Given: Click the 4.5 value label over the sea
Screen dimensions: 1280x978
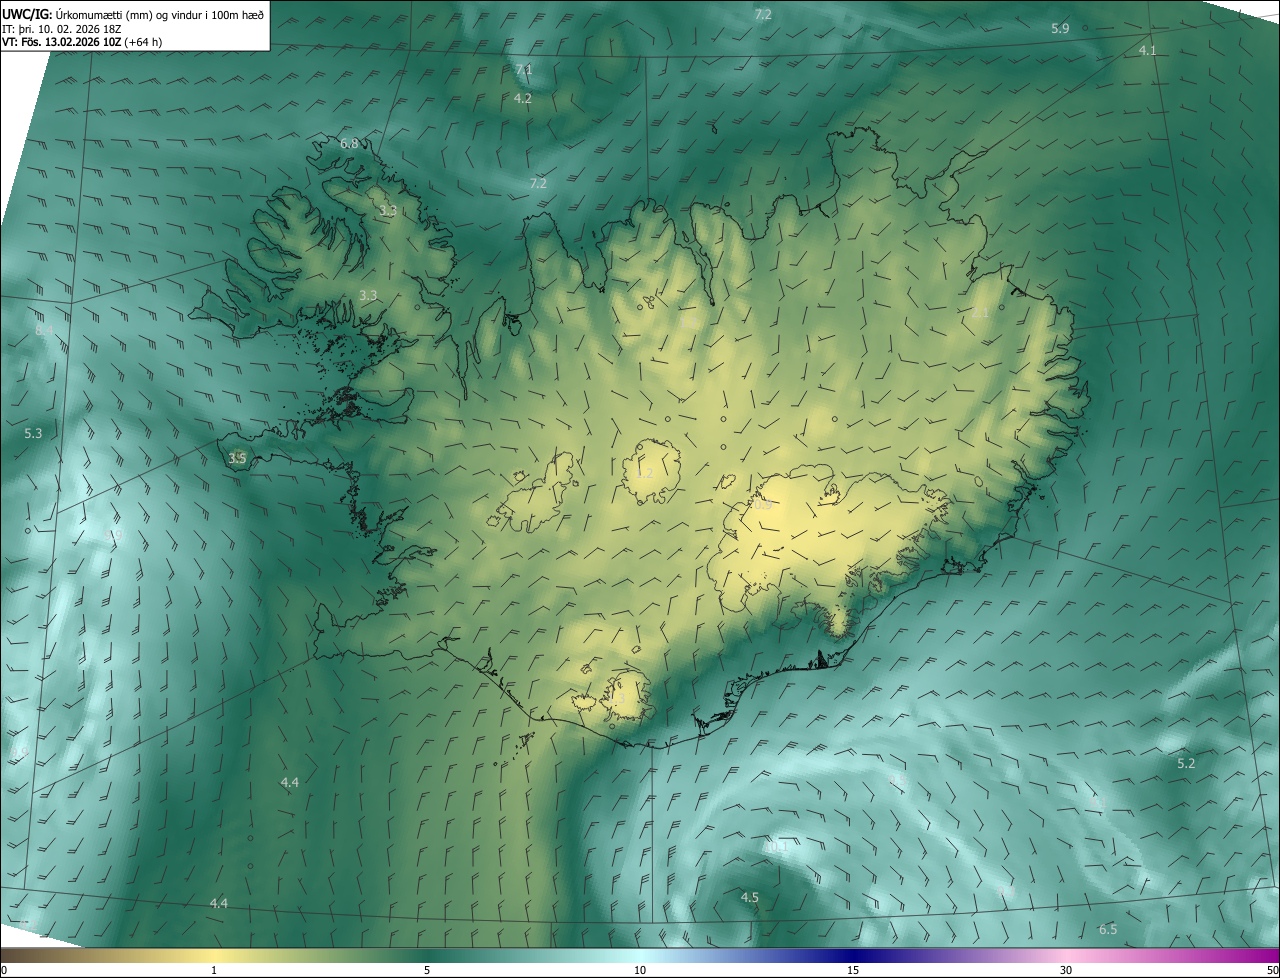Looking at the screenshot, I should 750,898.
